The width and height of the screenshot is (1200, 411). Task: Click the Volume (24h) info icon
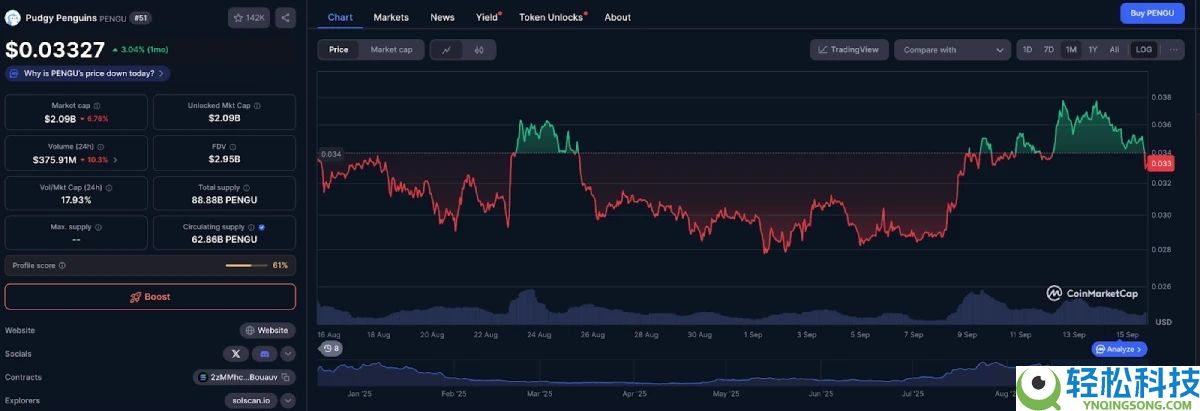(101, 146)
